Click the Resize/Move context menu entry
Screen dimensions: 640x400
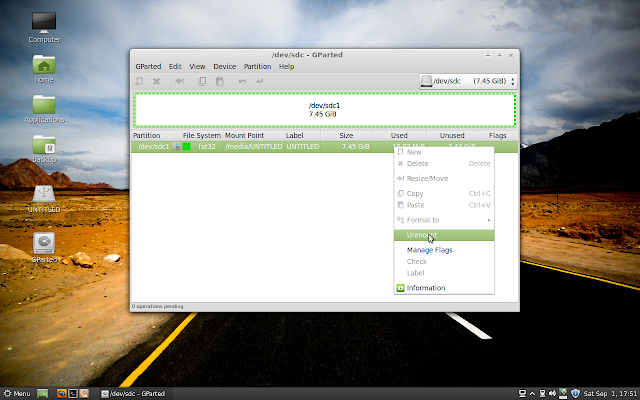pyautogui.click(x=444, y=179)
